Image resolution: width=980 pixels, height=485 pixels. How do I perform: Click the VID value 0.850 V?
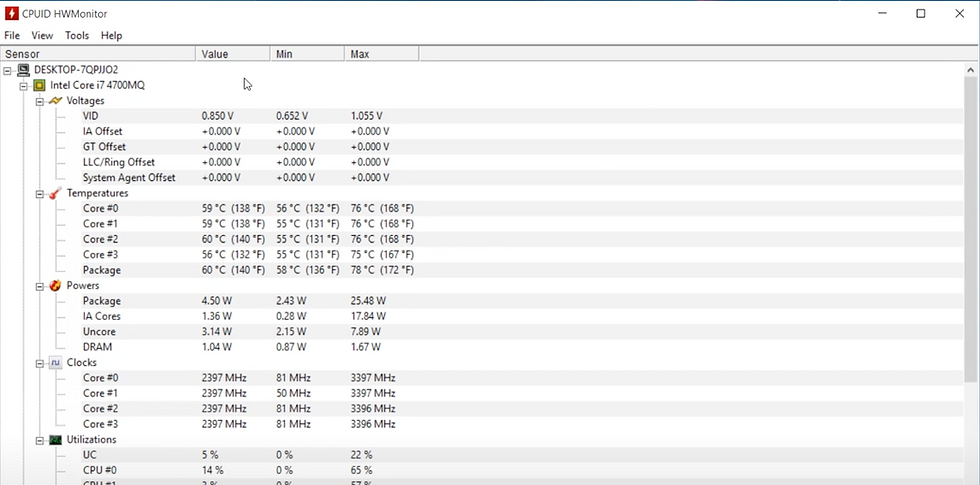(218, 116)
